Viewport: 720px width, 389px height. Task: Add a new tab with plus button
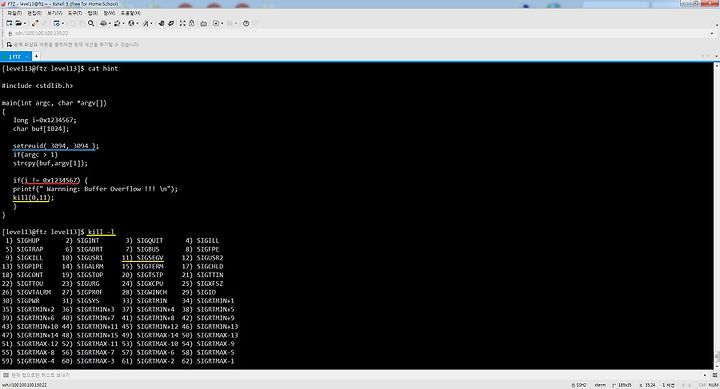(x=36, y=56)
